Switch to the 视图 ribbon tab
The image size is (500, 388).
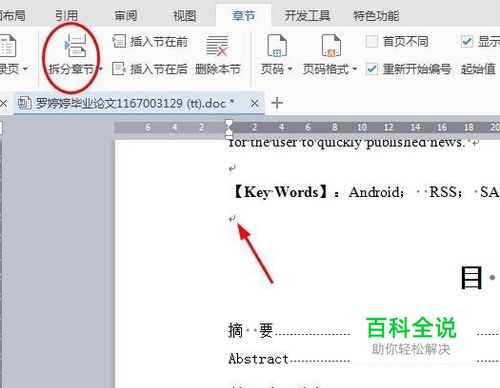pyautogui.click(x=184, y=15)
